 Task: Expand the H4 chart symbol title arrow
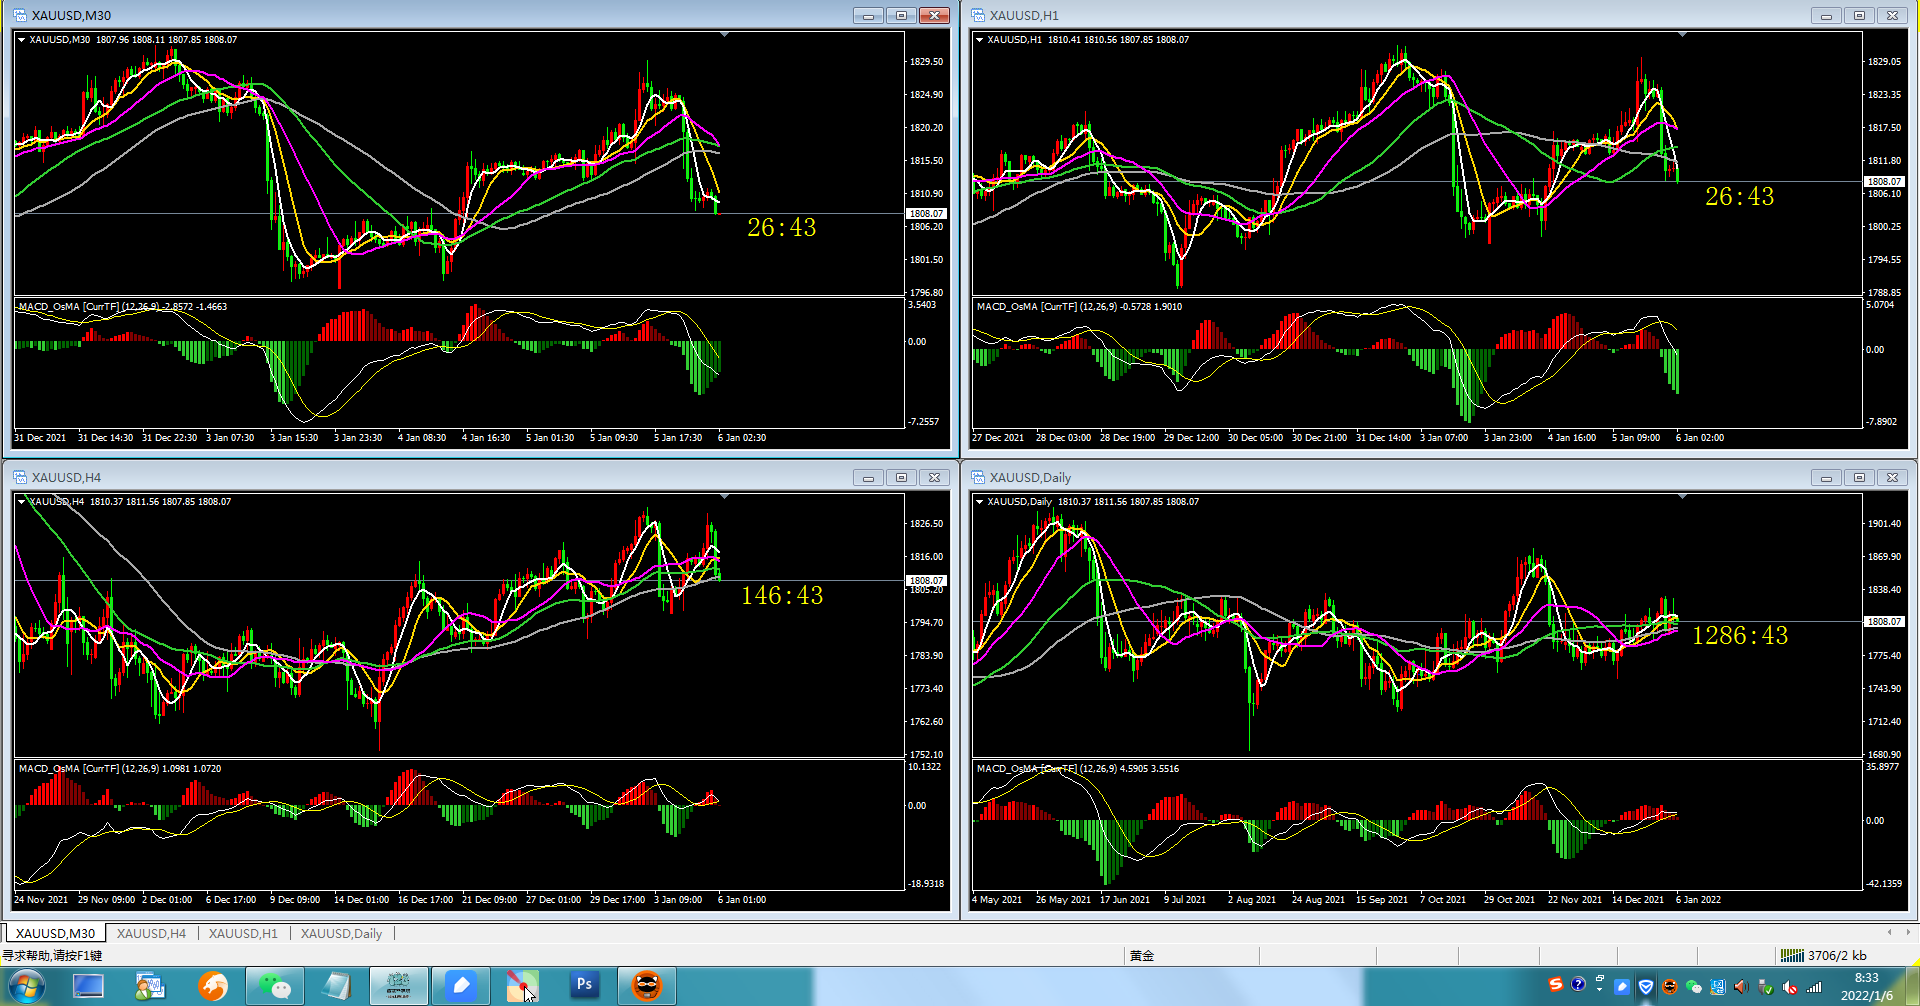point(21,502)
